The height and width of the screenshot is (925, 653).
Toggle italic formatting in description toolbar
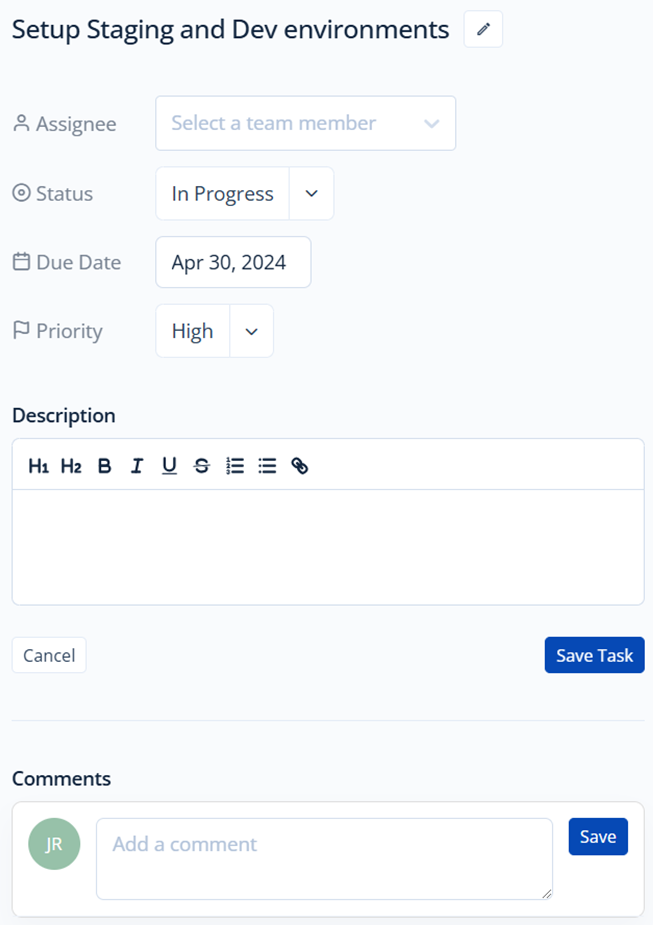[x=137, y=466]
